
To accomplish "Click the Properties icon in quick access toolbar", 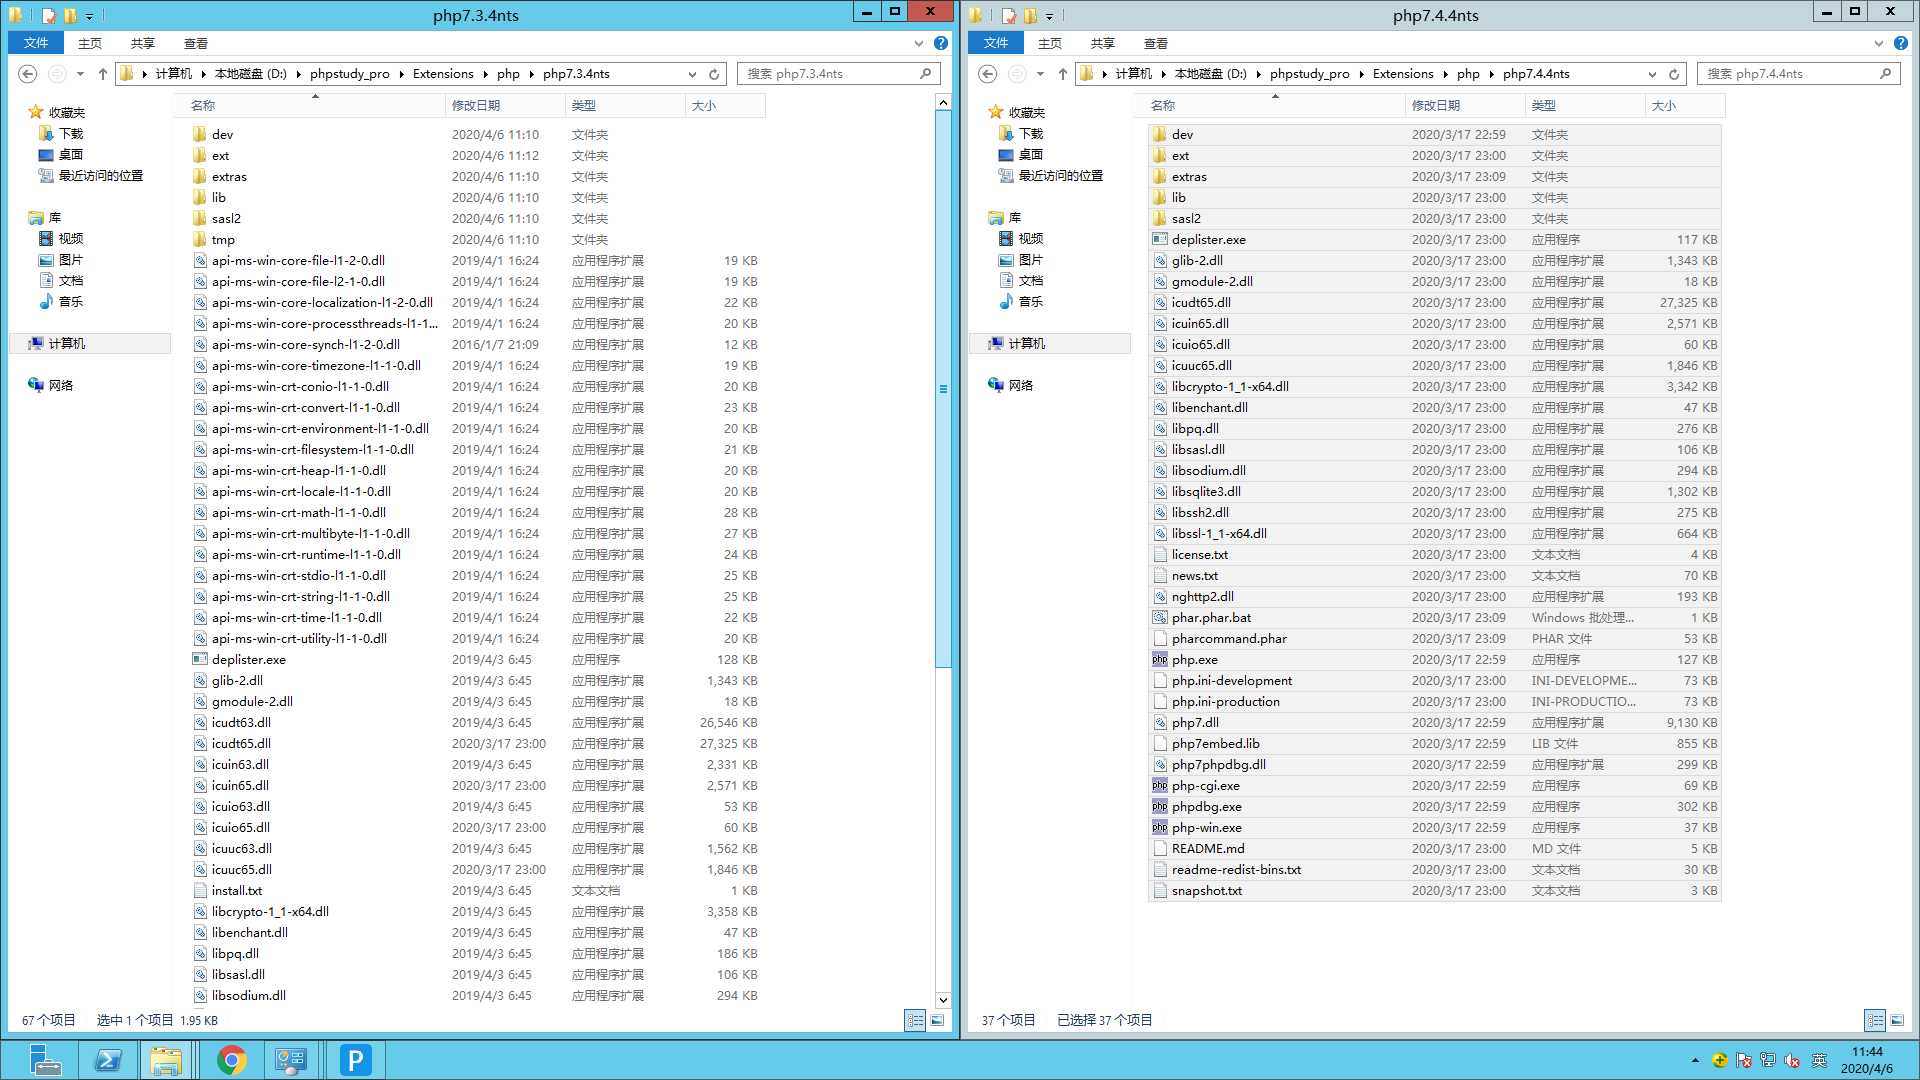I will (47, 16).
